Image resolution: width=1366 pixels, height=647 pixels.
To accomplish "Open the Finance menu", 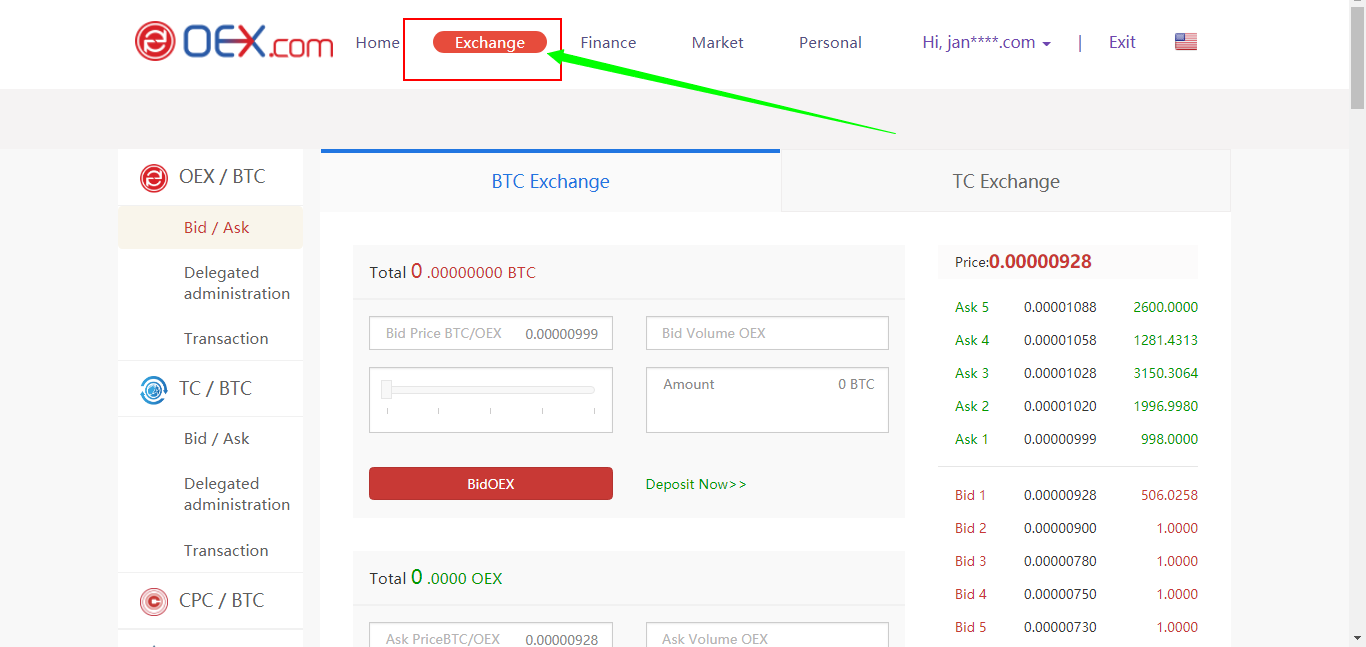I will (x=608, y=42).
